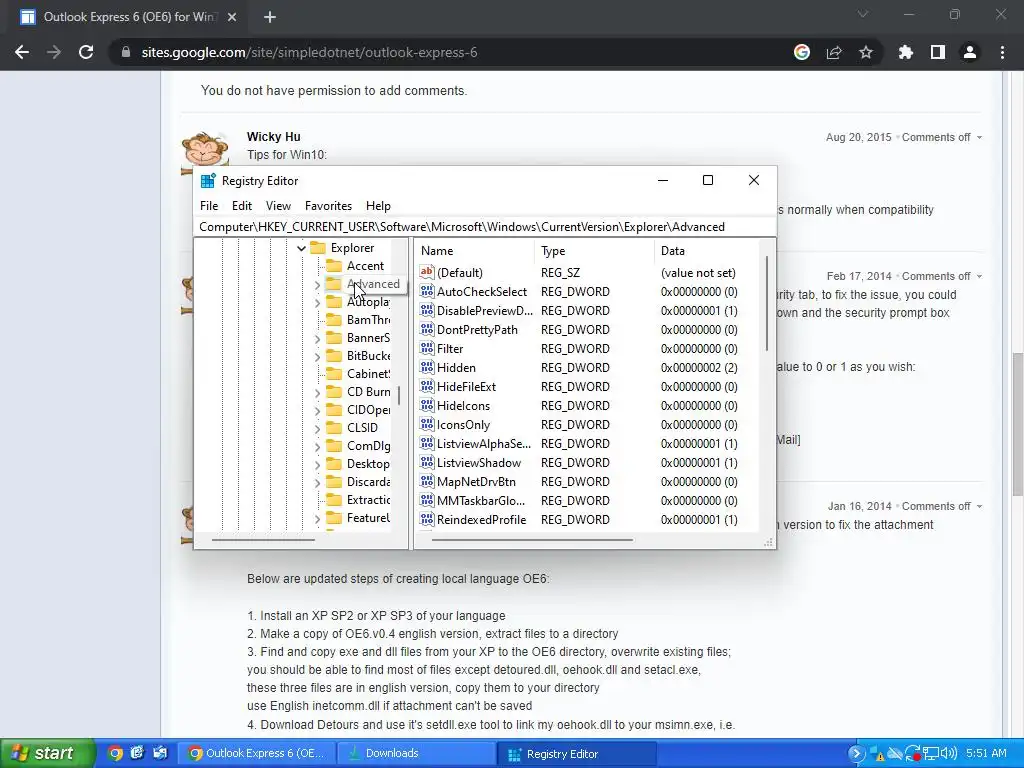Expand the CIDOpen registry key
This screenshot has height=768, width=1024.
[x=317, y=411]
